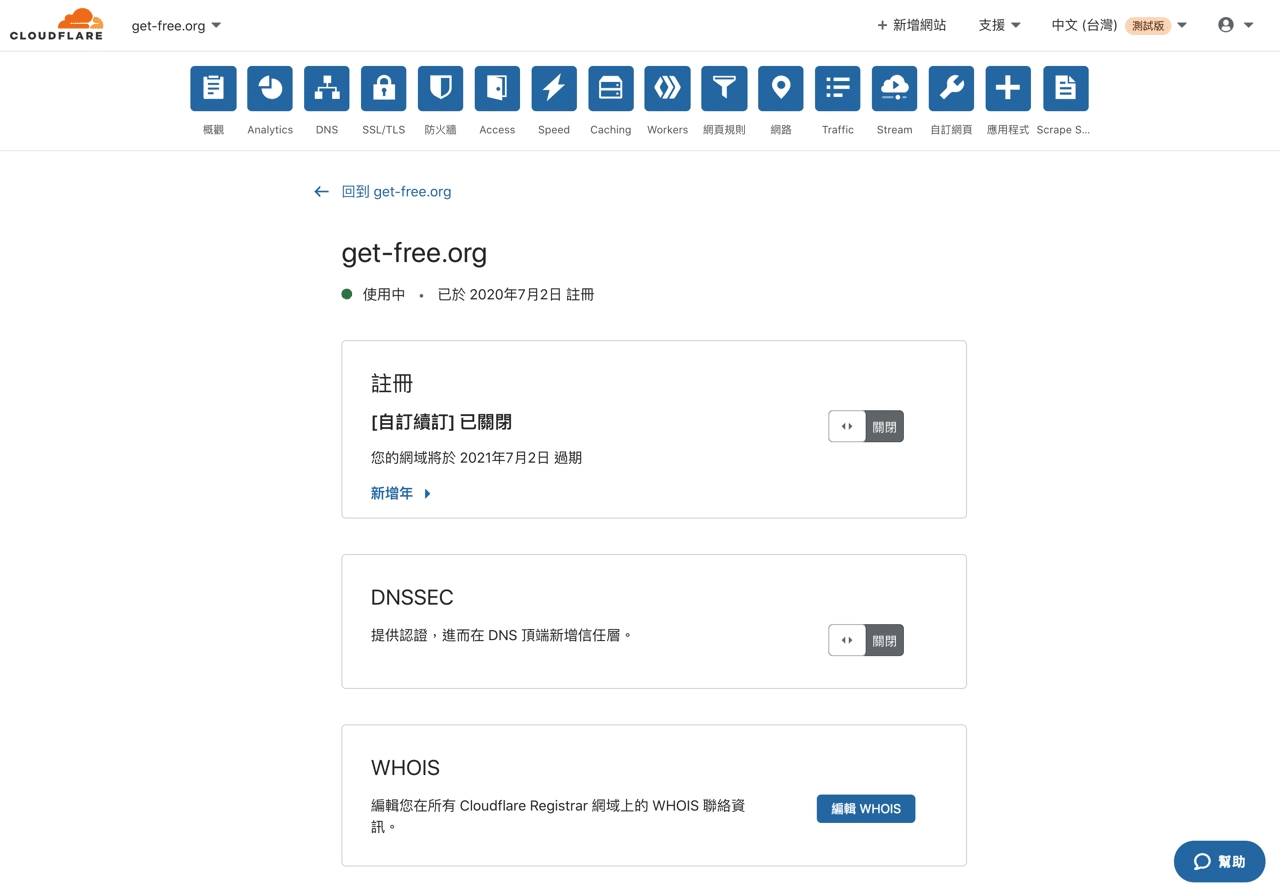
Task: Click the 測試版 beta badge
Action: click(x=1148, y=26)
